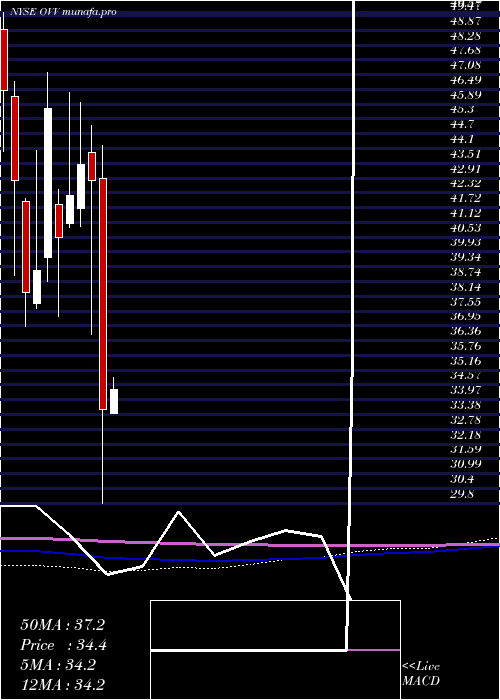This screenshot has height=700, width=500.
Task: Click the 48.28 price axis label
Action: point(466,35)
